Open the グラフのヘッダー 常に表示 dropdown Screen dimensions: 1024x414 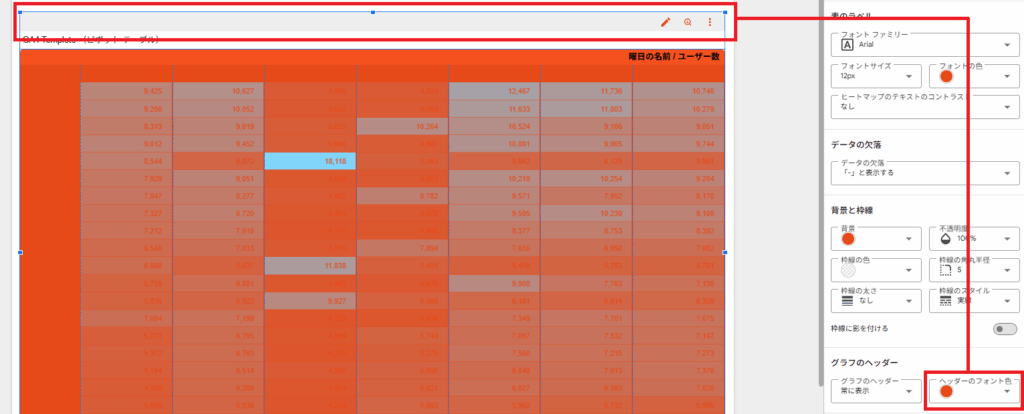tap(877, 390)
